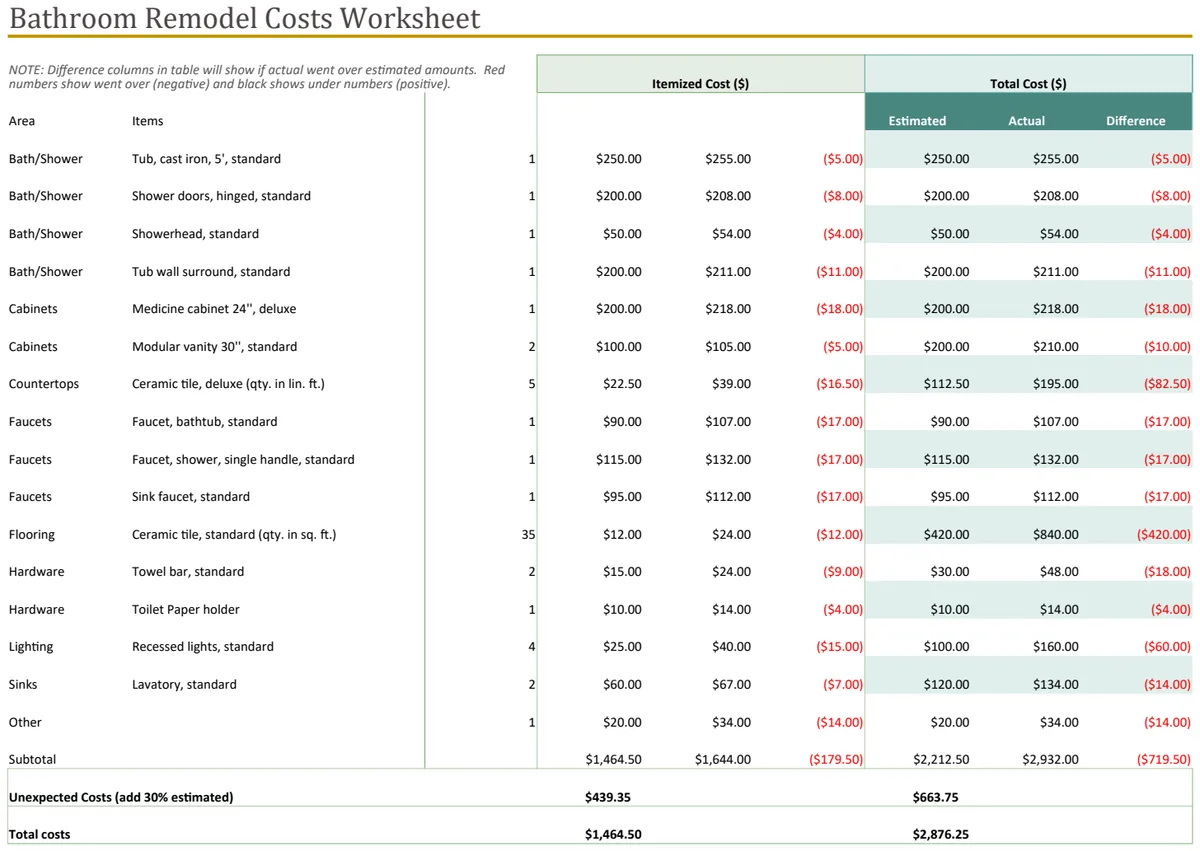Click grand total value $2,876.25
This screenshot has width=1200, height=851.
[941, 835]
